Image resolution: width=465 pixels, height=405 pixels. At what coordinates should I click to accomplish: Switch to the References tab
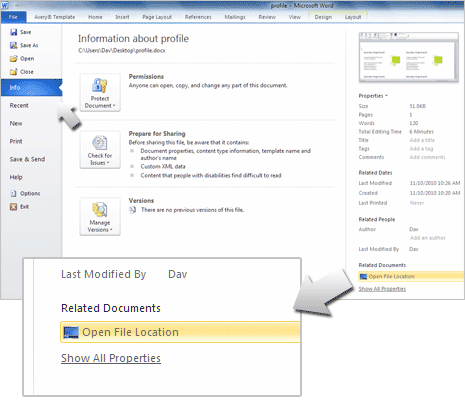tap(198, 17)
